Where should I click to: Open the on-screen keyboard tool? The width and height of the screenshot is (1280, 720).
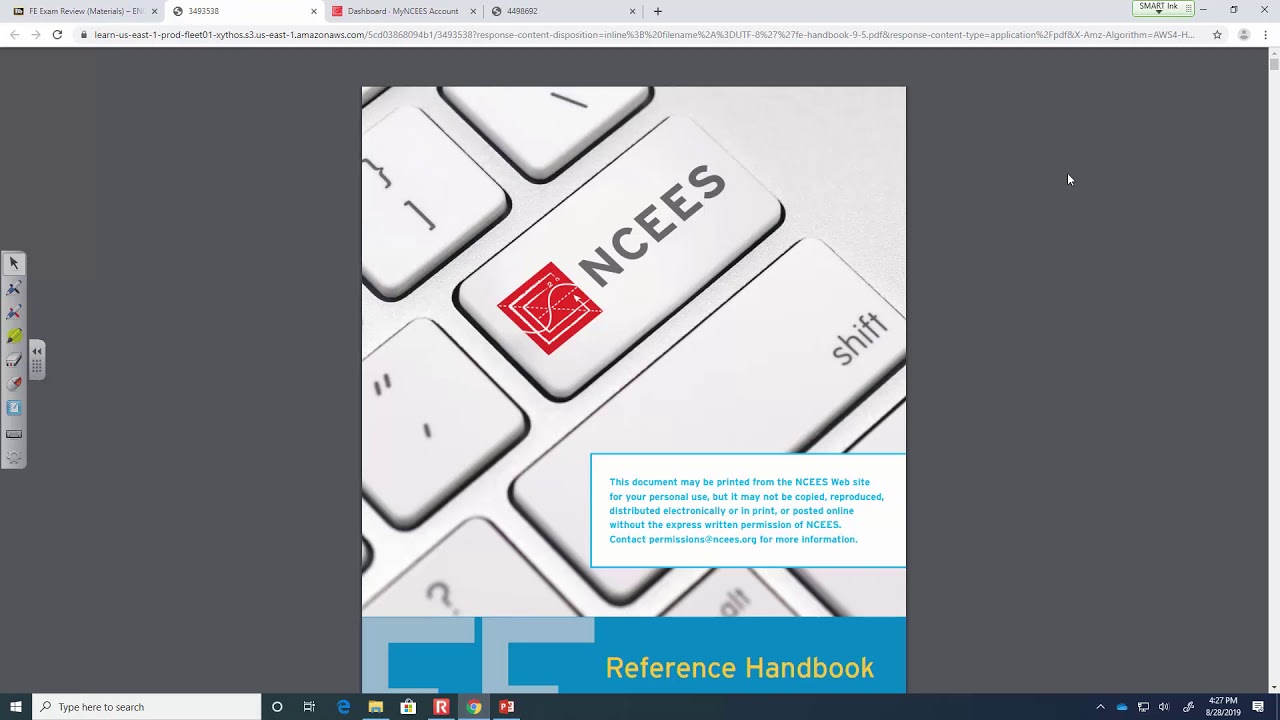click(x=14, y=434)
